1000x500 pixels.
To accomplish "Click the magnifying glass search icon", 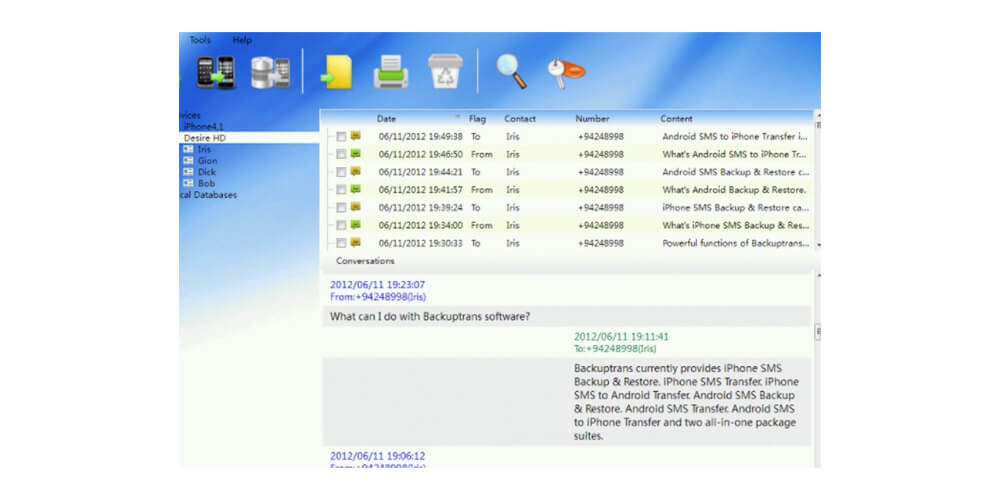I will point(511,71).
